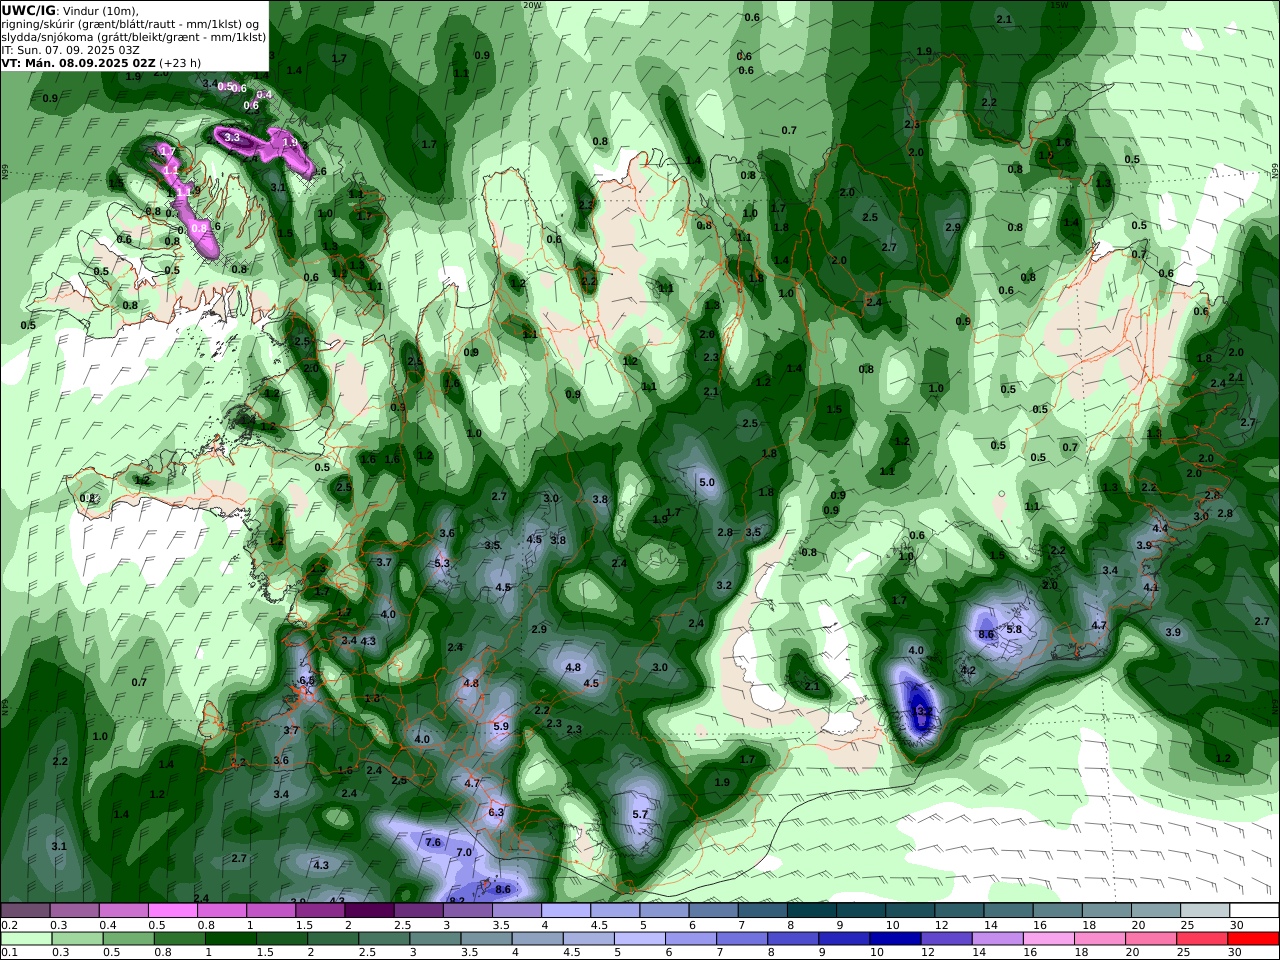Click the 20W longitude label at top edge
This screenshot has height=960, width=1280.
point(532,5)
